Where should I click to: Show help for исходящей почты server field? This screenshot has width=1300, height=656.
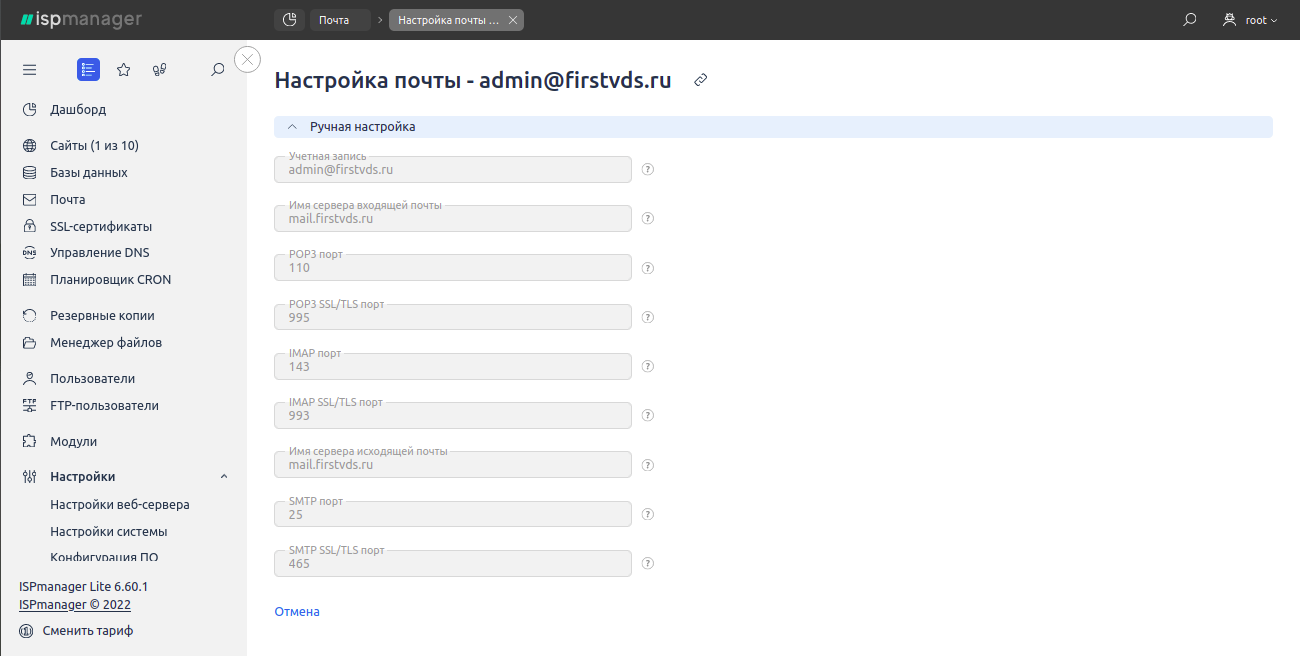point(648,465)
